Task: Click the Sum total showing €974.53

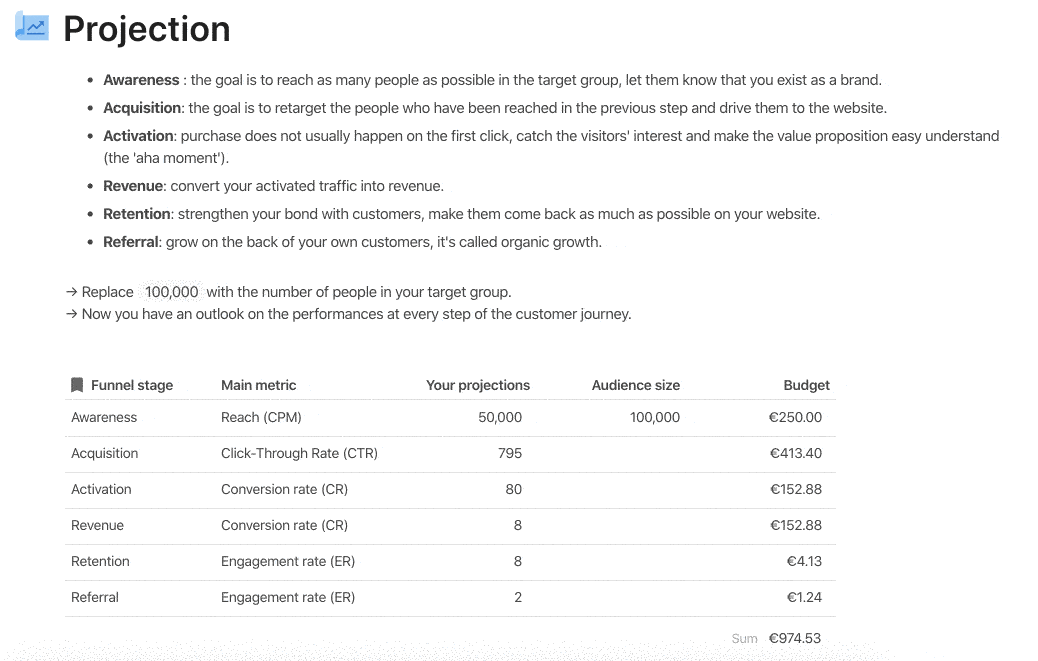Action: [794, 638]
